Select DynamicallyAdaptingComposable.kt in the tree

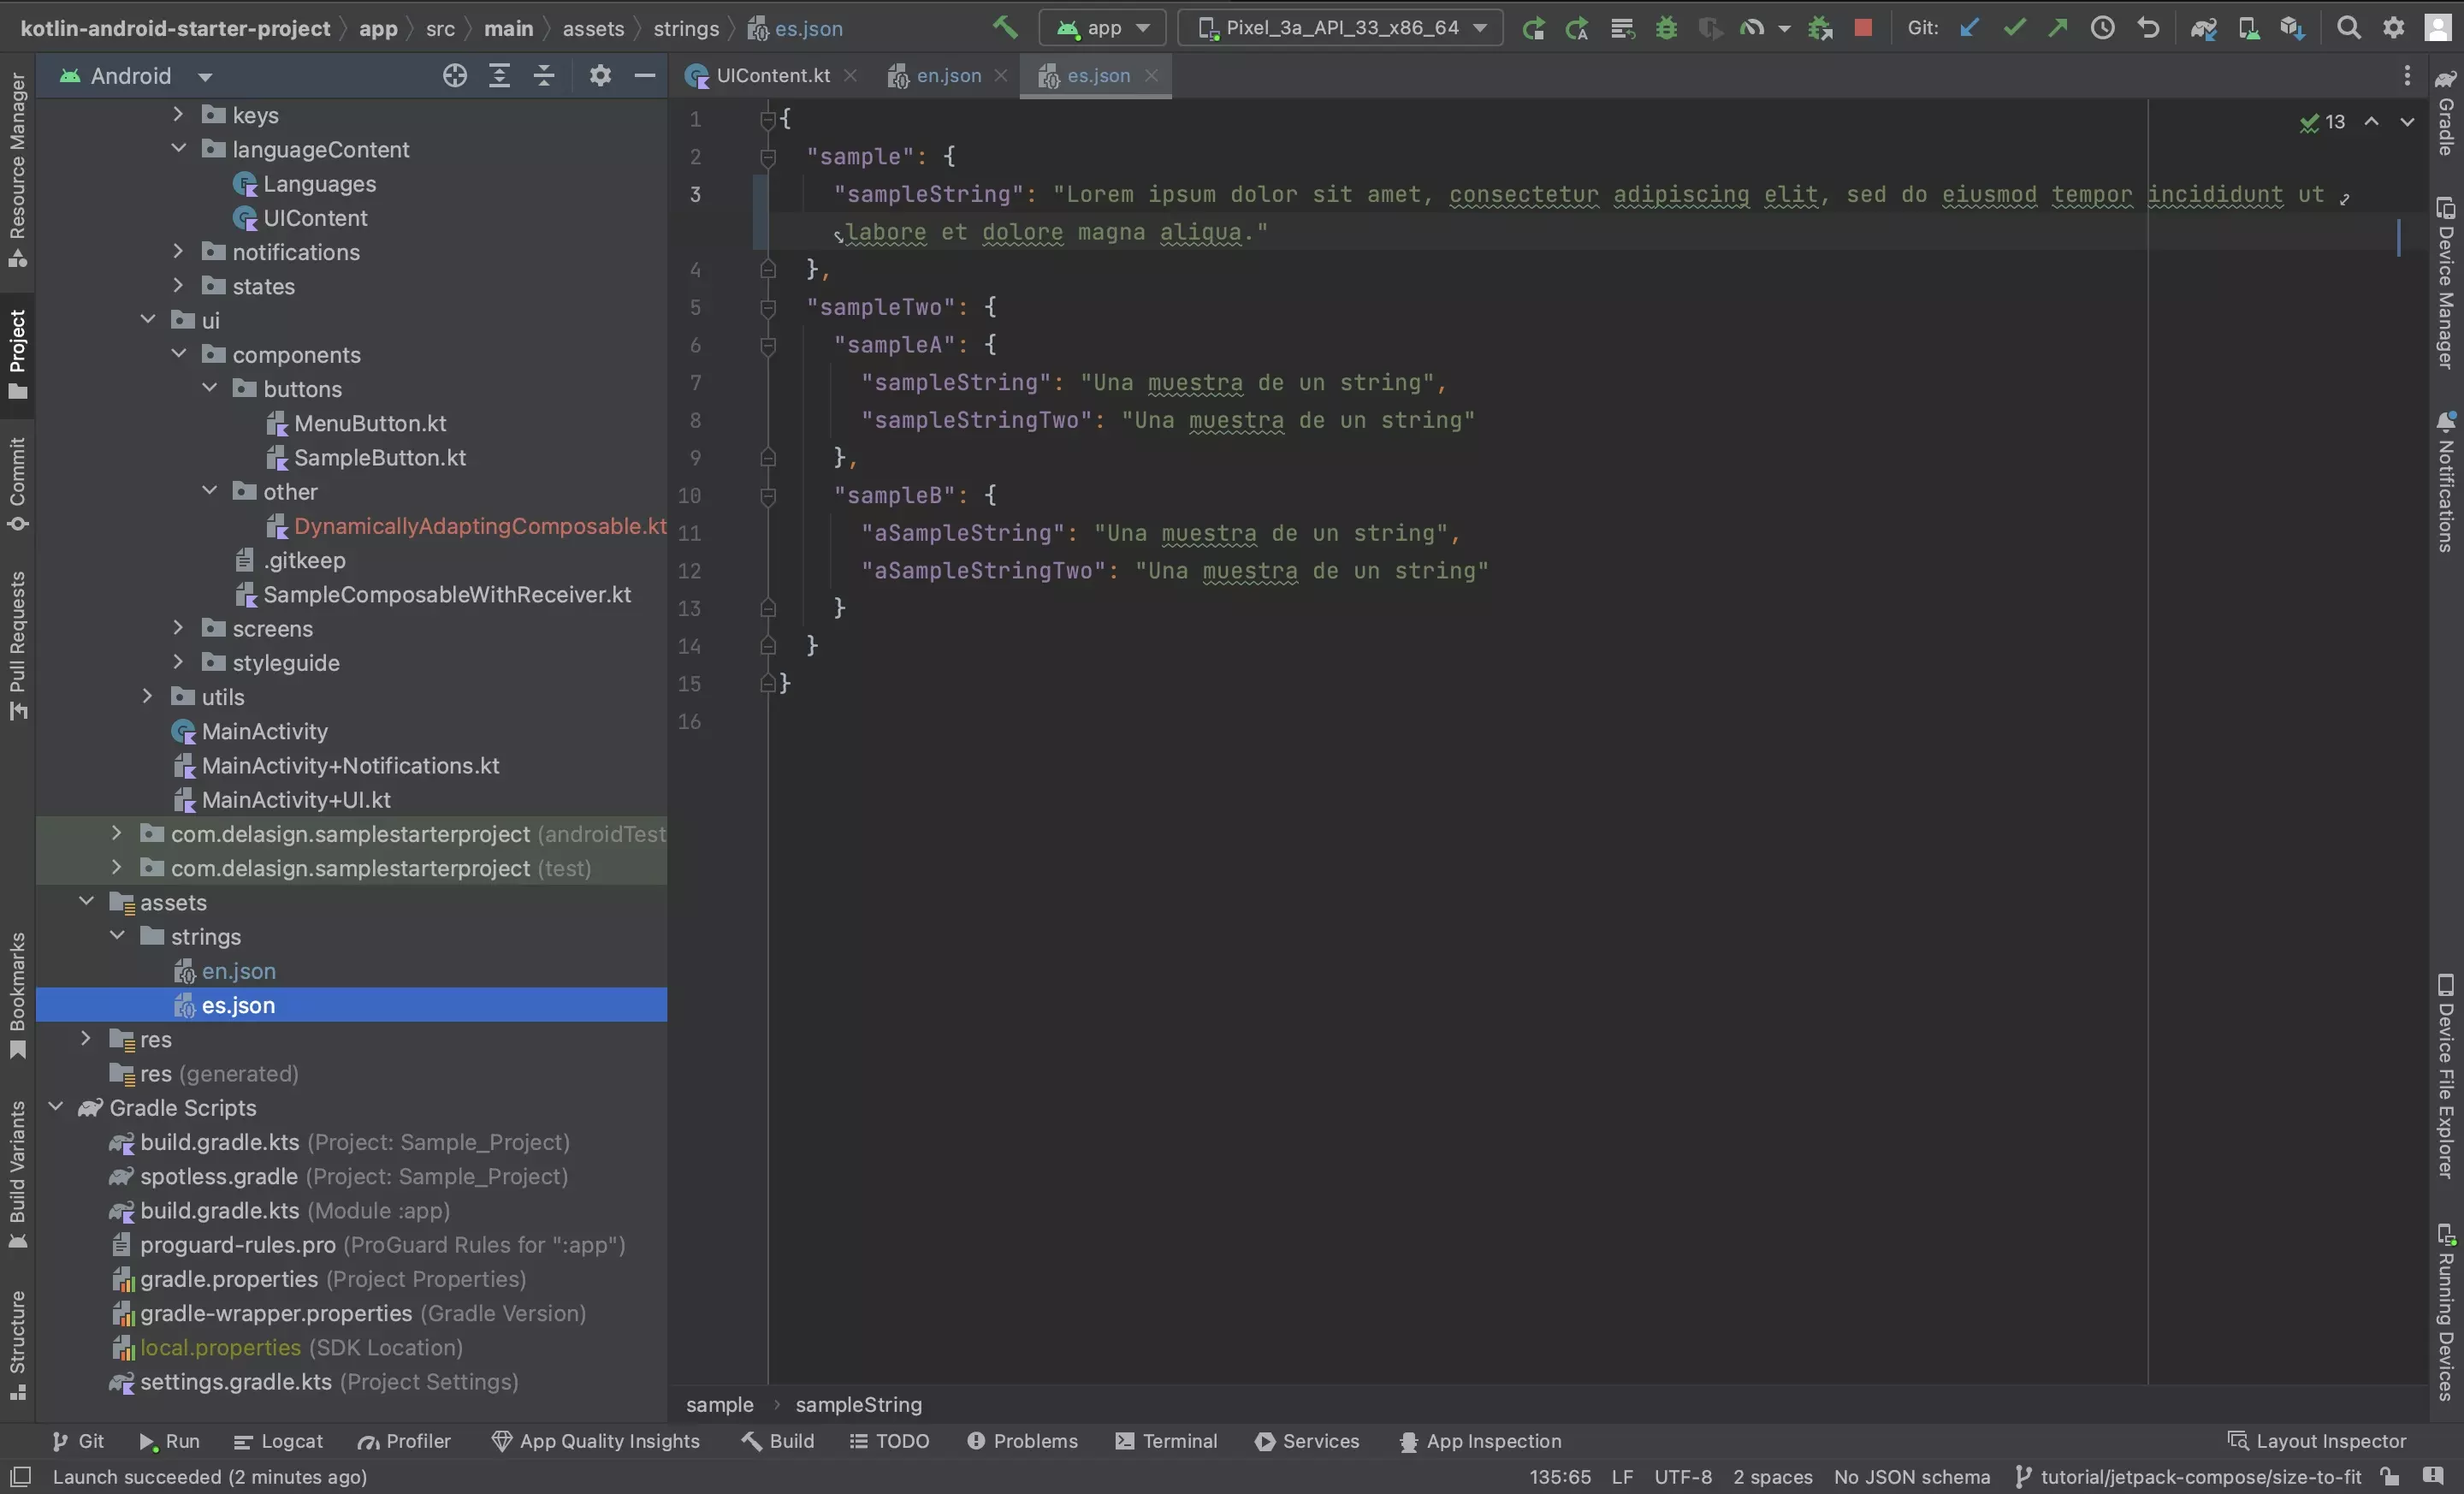479,526
